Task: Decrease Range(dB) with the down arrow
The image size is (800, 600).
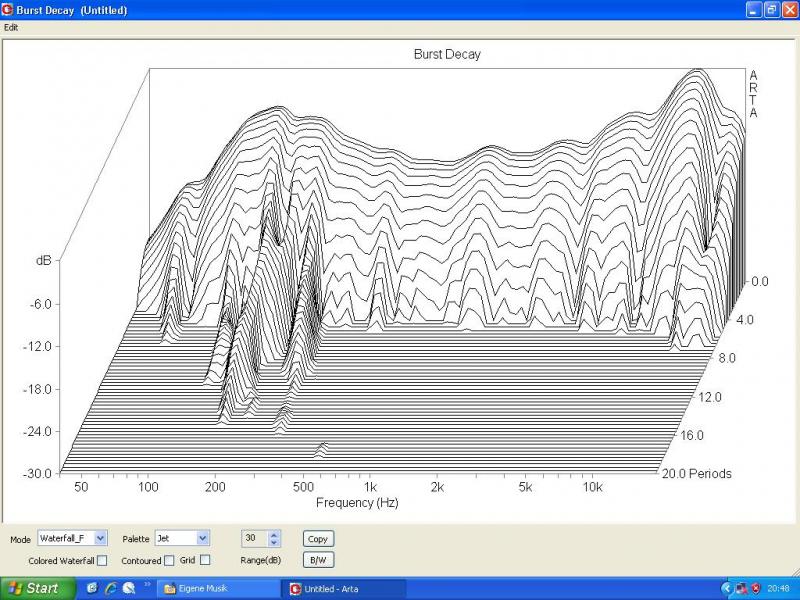Action: [275, 543]
